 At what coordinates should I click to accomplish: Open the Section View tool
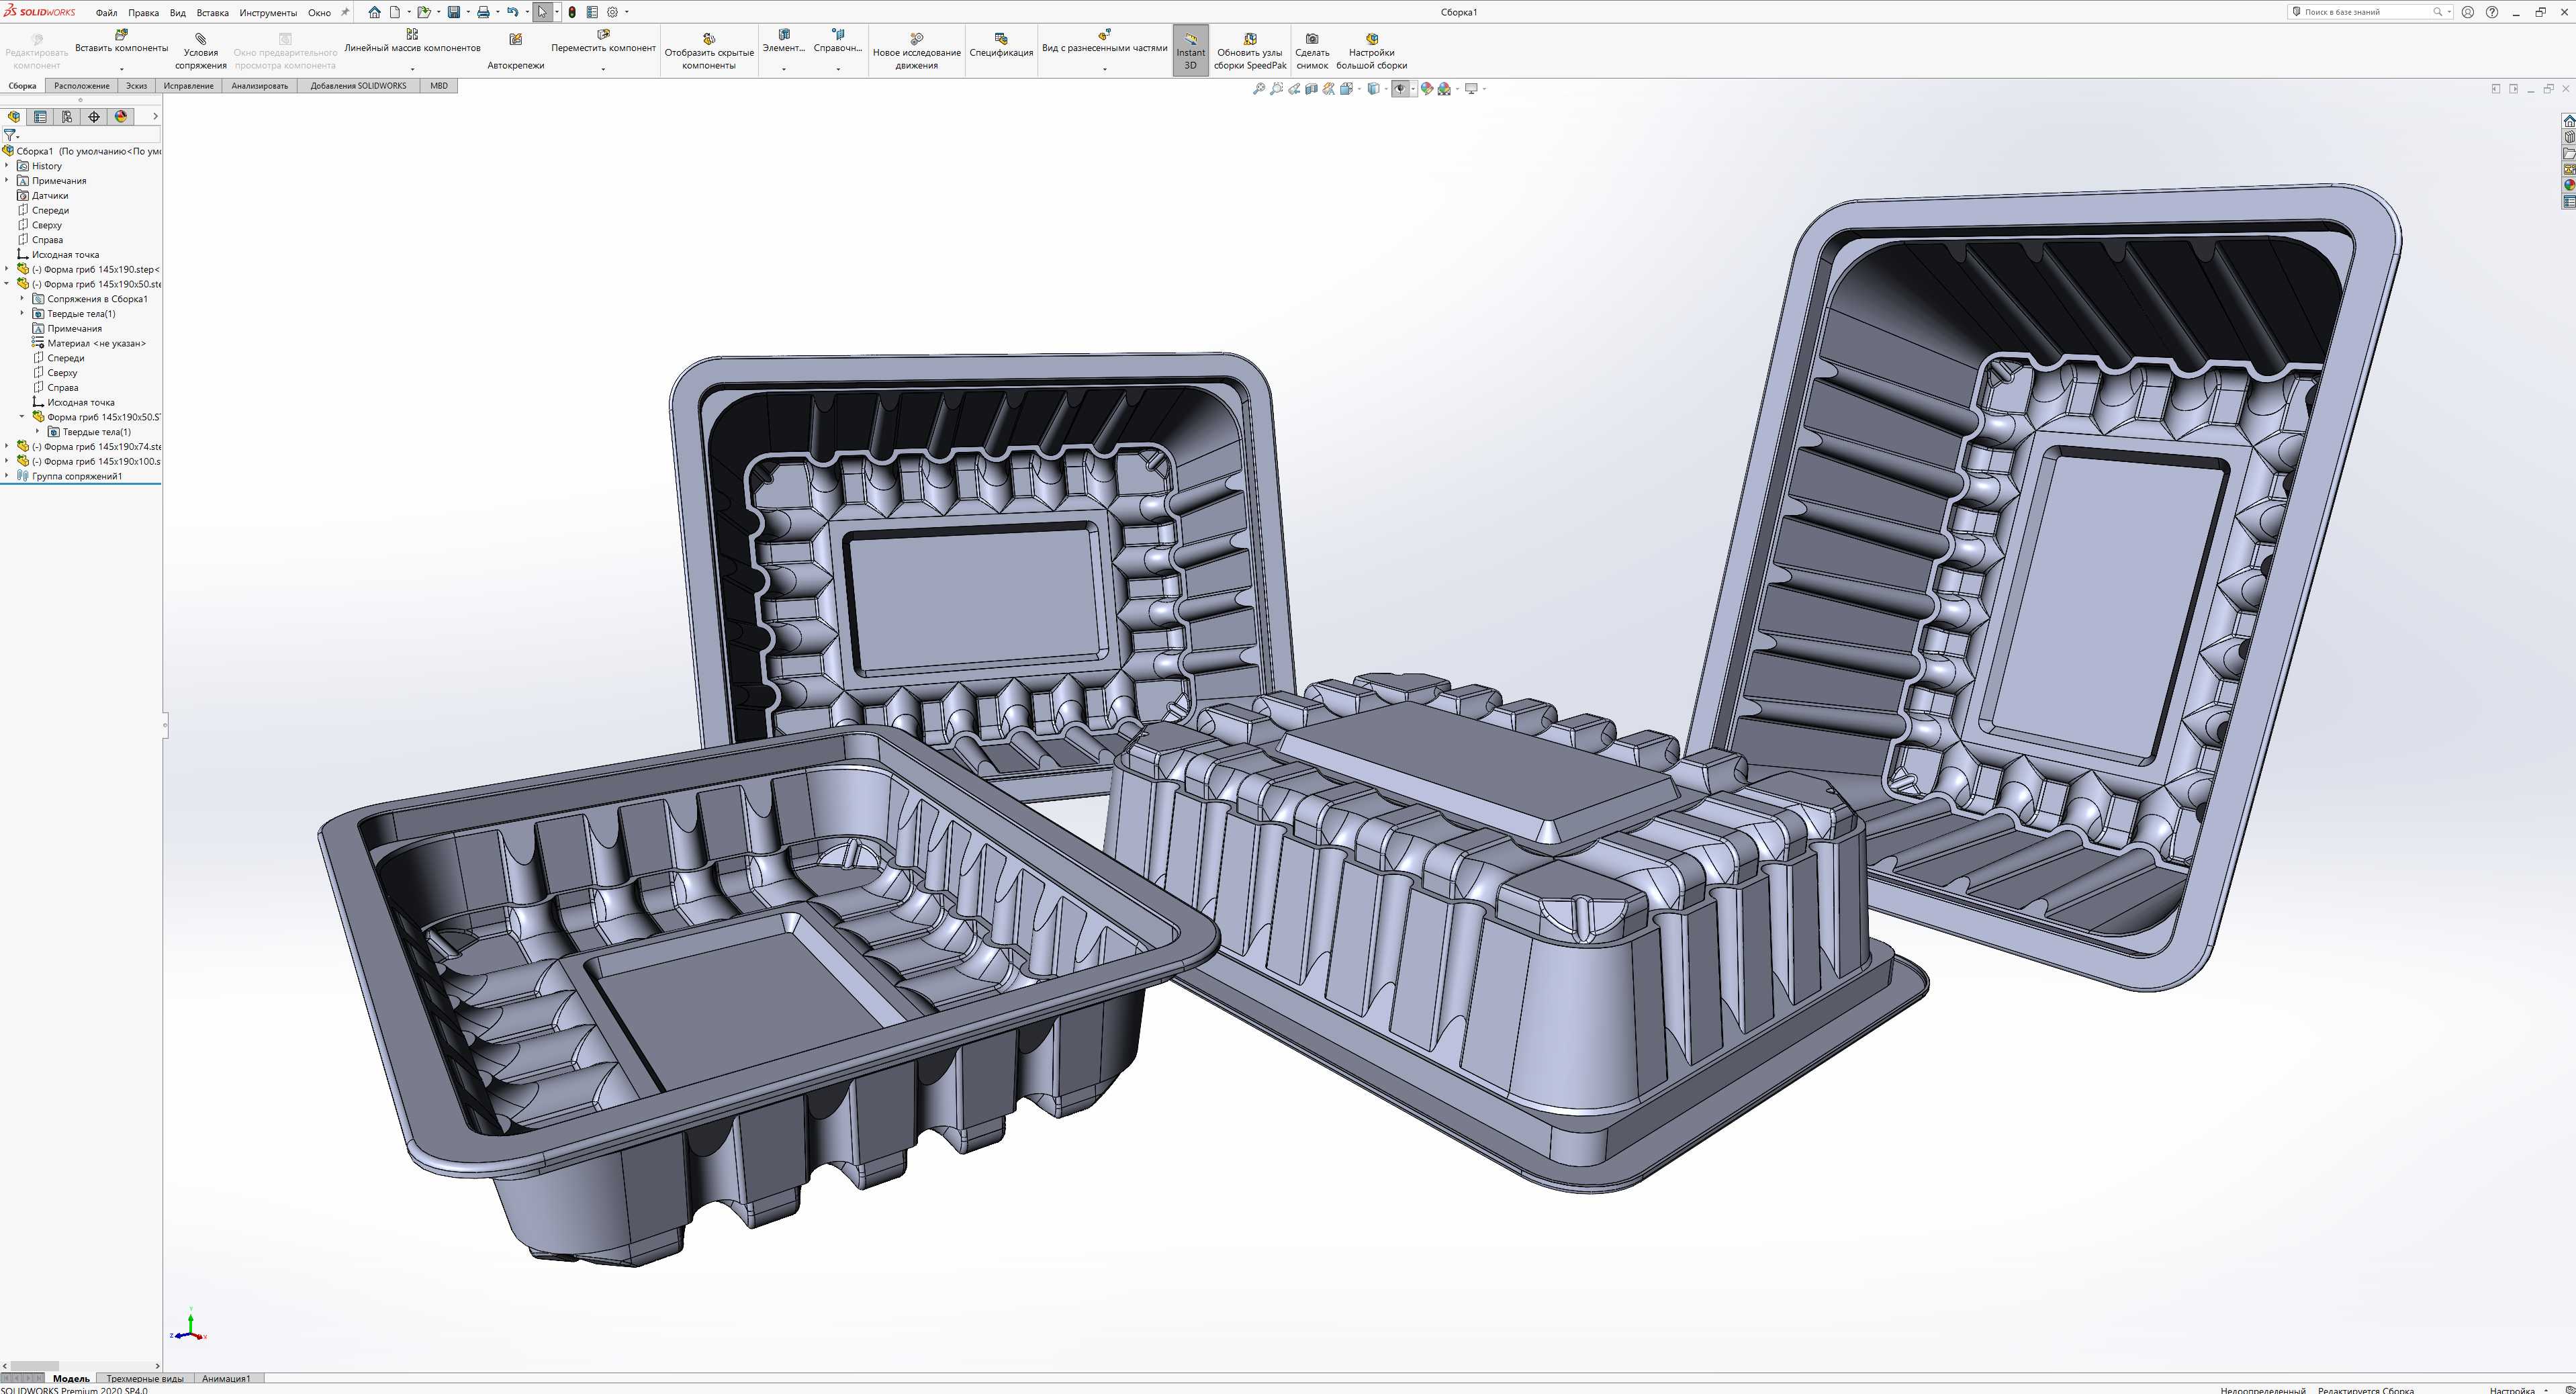1311,89
